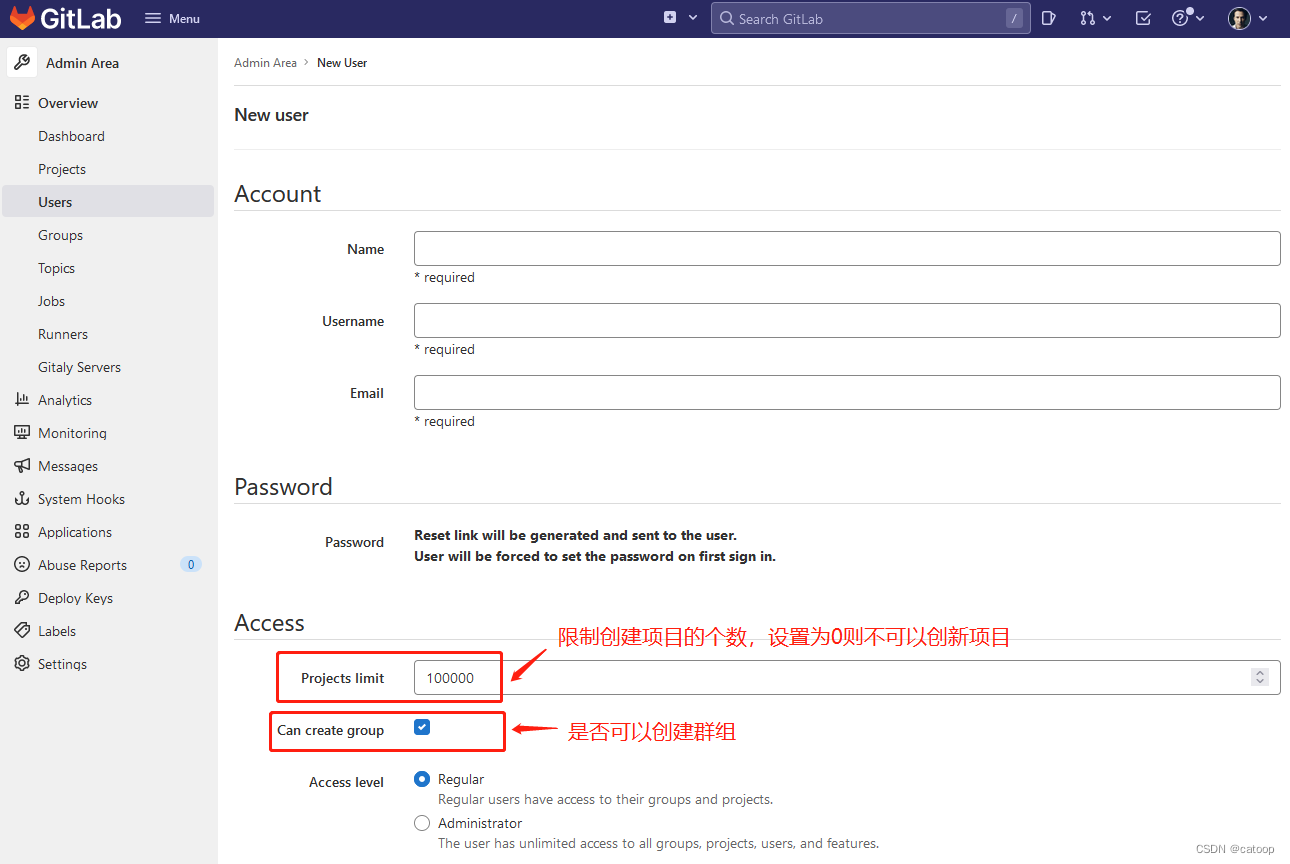Viewport: 1290px width, 864px height.
Task: Uncheck the Can create group checkbox
Action: point(422,727)
